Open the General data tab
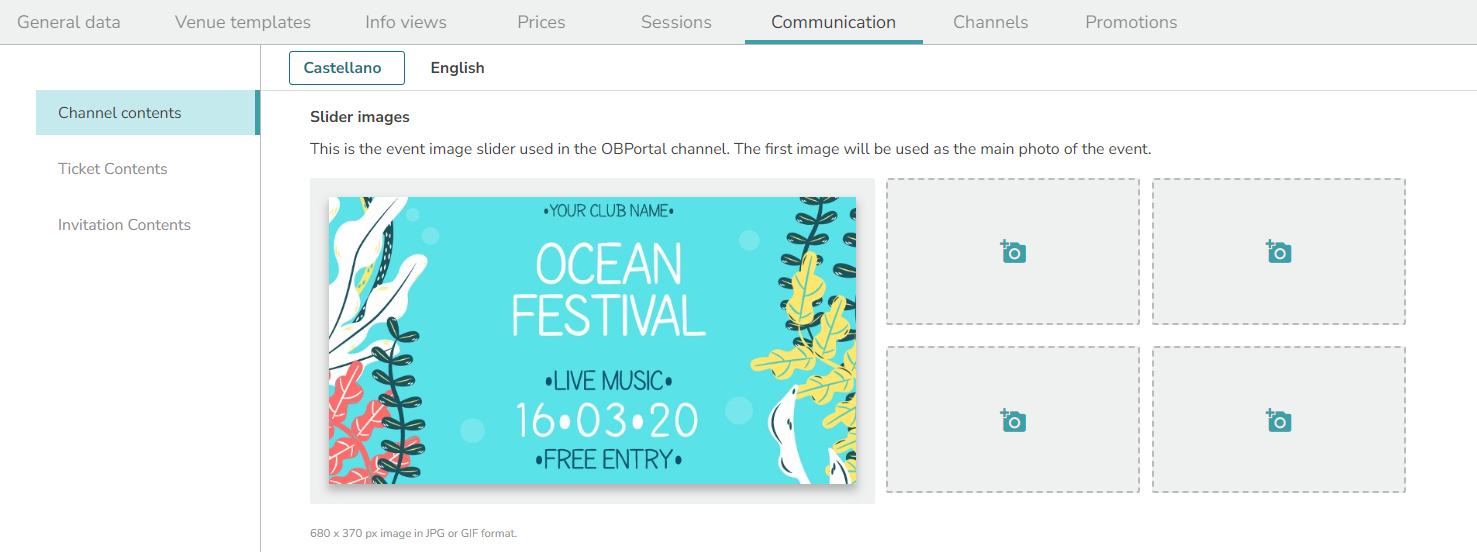Screen dimensions: 1477x552 [x=69, y=22]
